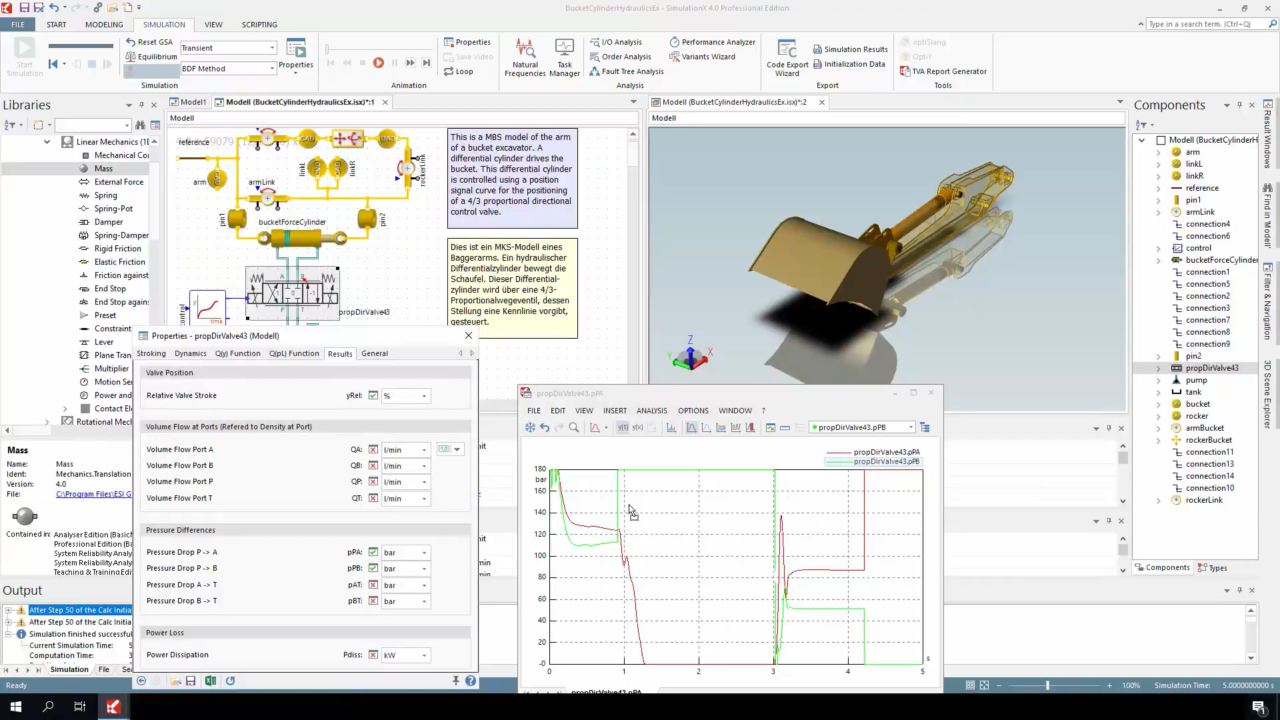
Task: Open the Natural Frequencies analysis
Action: tap(525, 58)
